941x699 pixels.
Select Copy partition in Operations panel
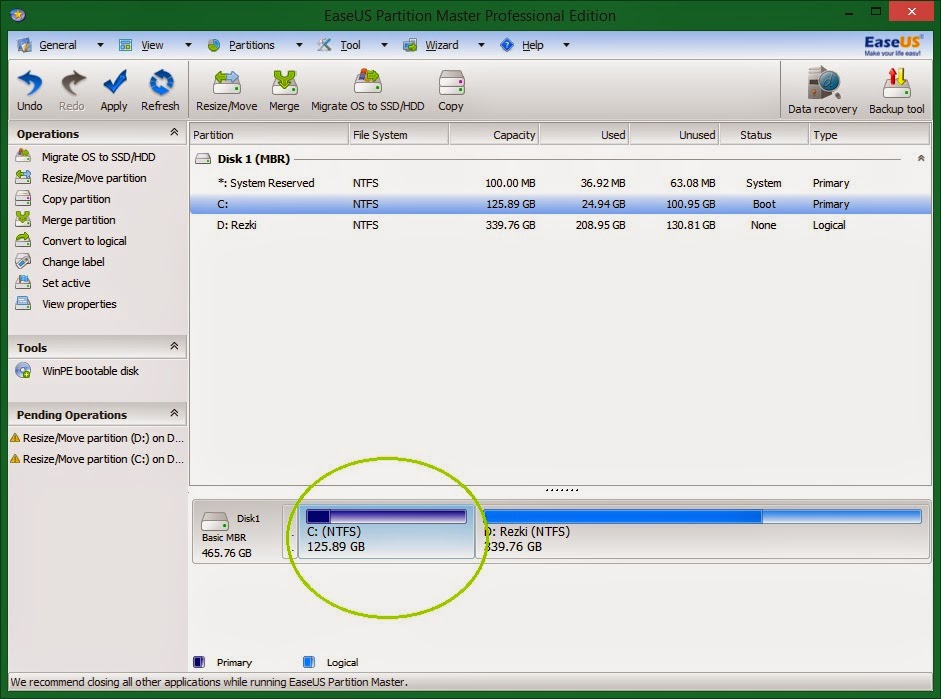(76, 199)
